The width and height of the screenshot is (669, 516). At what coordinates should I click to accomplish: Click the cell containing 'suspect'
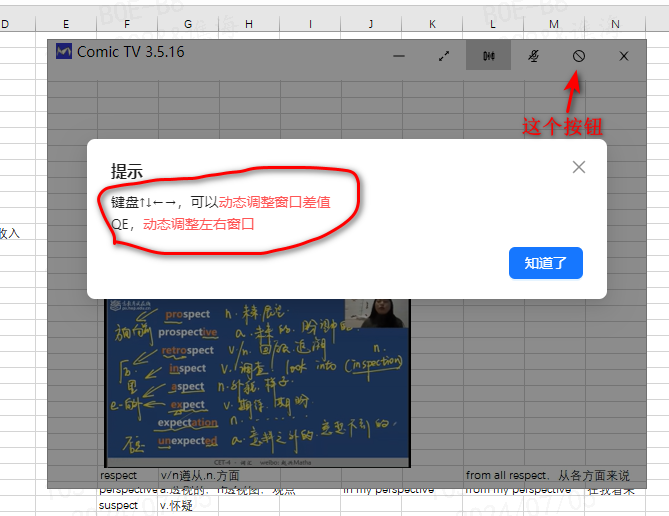(128, 505)
